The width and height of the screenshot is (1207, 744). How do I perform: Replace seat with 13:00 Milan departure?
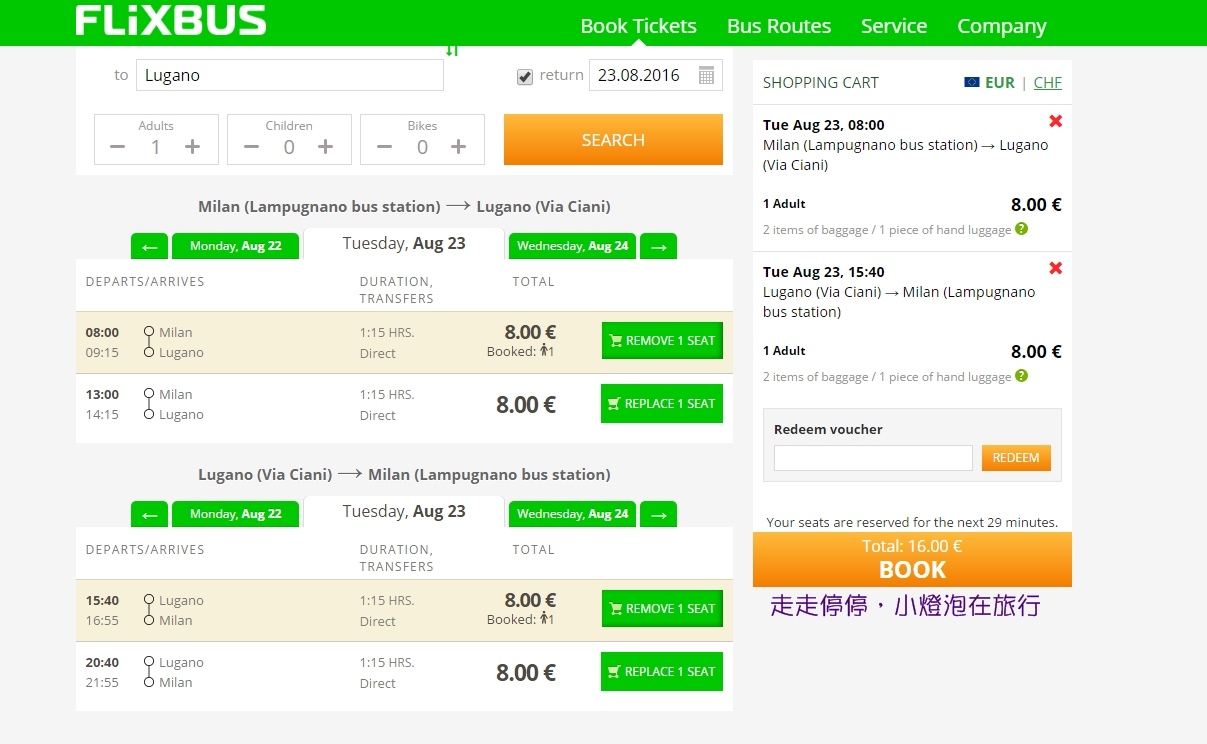662,404
